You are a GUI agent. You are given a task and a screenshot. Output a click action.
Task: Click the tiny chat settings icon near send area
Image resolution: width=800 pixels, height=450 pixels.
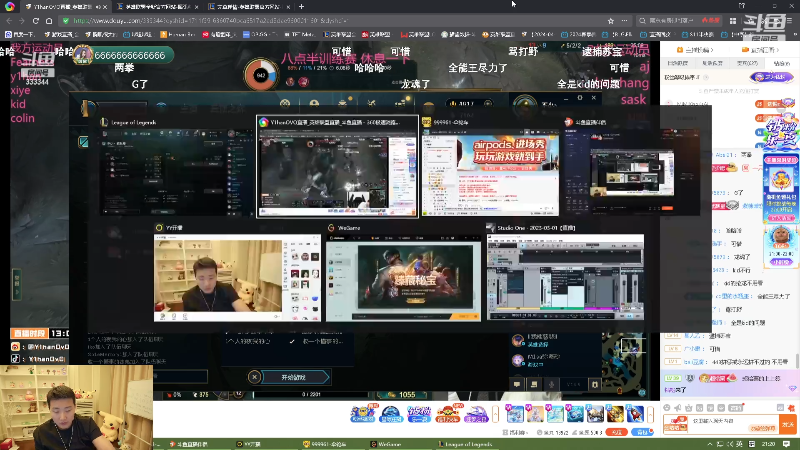[x=780, y=408]
